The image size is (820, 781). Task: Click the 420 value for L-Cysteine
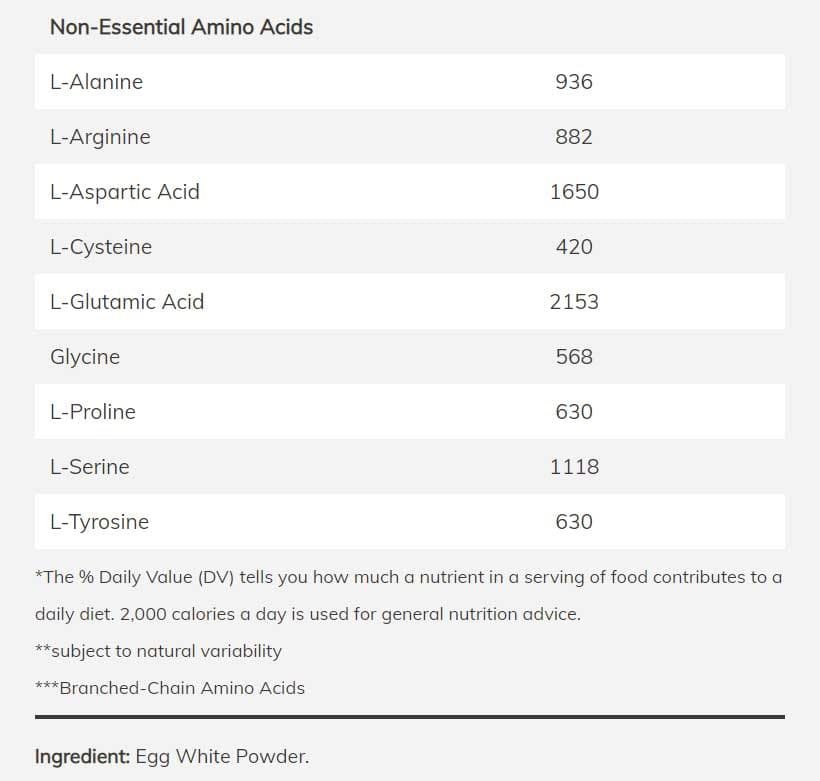point(574,247)
